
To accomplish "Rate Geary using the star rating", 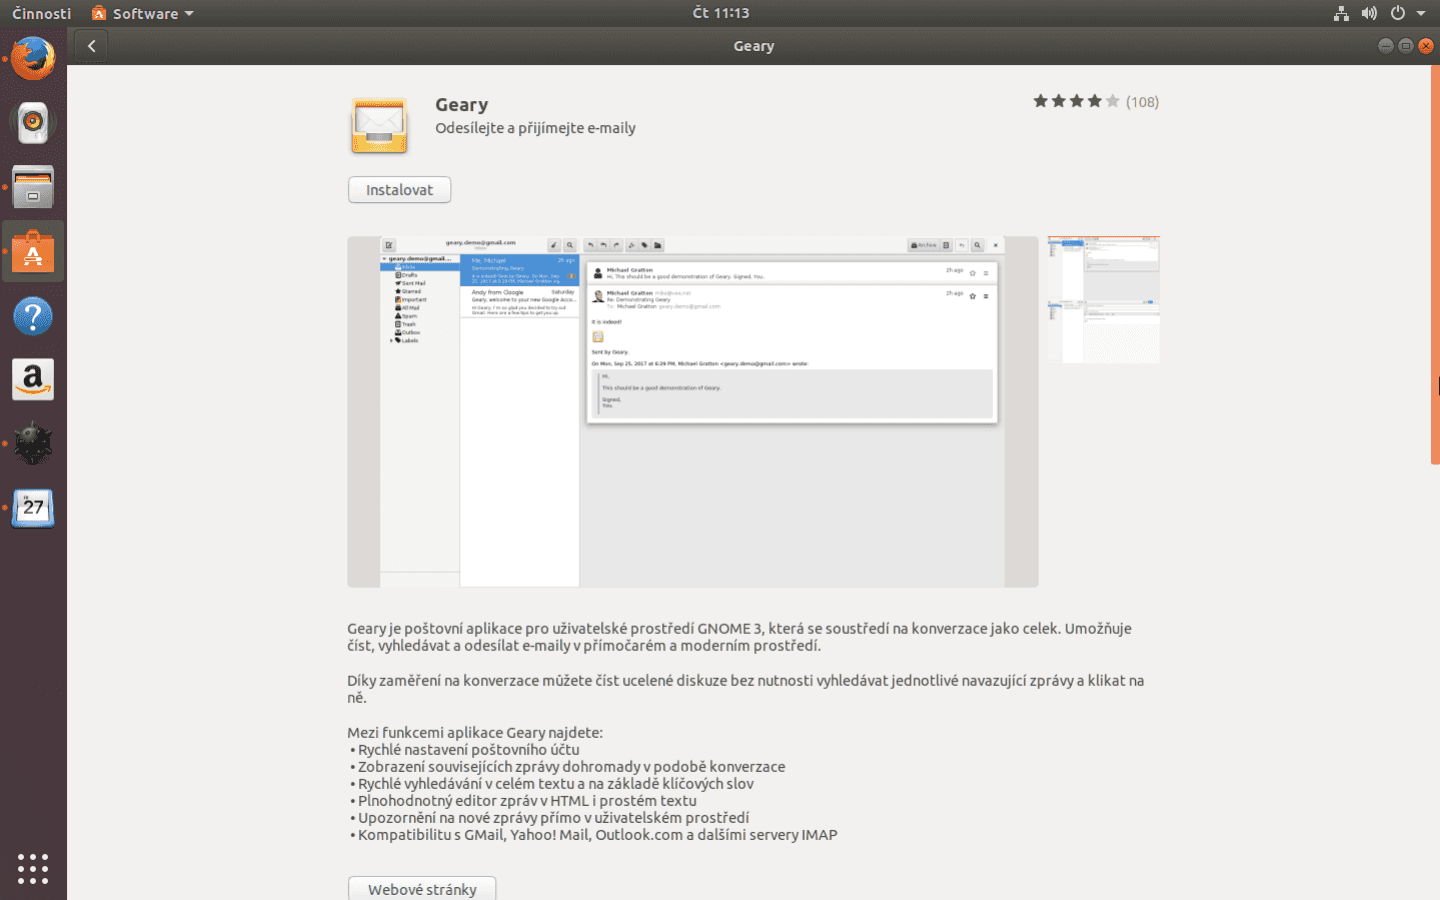I will click(1076, 101).
